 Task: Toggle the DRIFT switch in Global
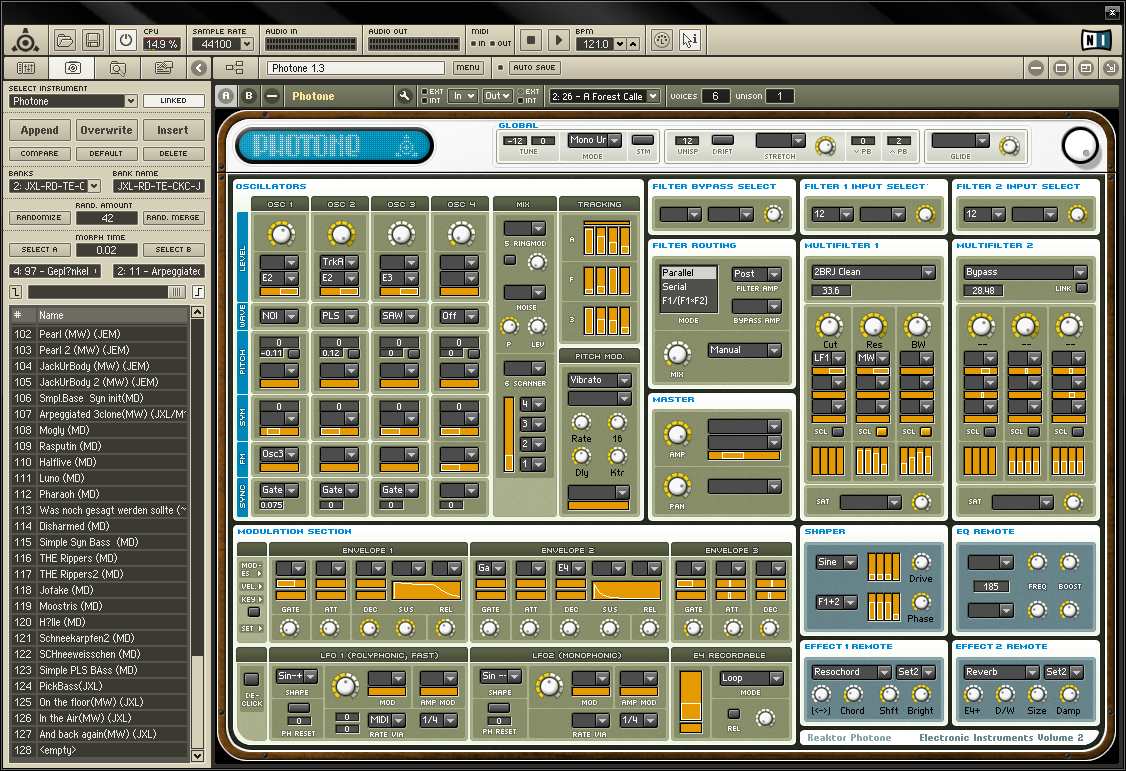pos(722,140)
